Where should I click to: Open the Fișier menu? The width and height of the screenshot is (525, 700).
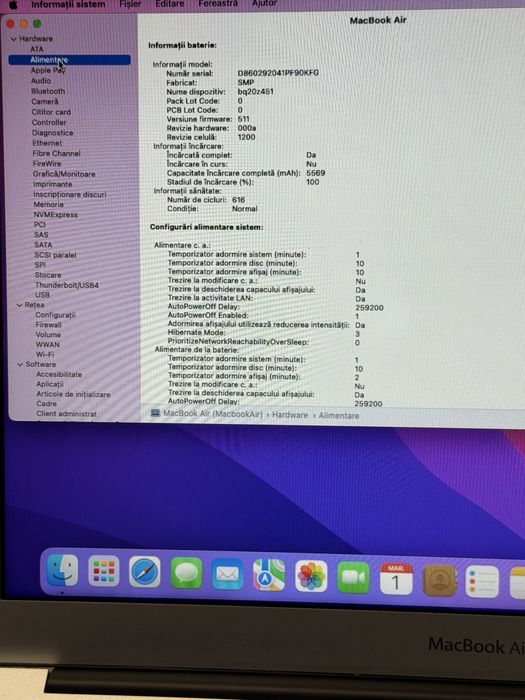coord(130,4)
